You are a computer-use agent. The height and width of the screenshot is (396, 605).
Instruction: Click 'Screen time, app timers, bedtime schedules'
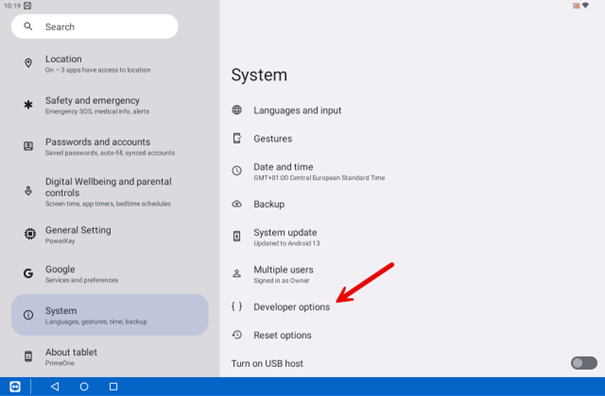point(108,203)
